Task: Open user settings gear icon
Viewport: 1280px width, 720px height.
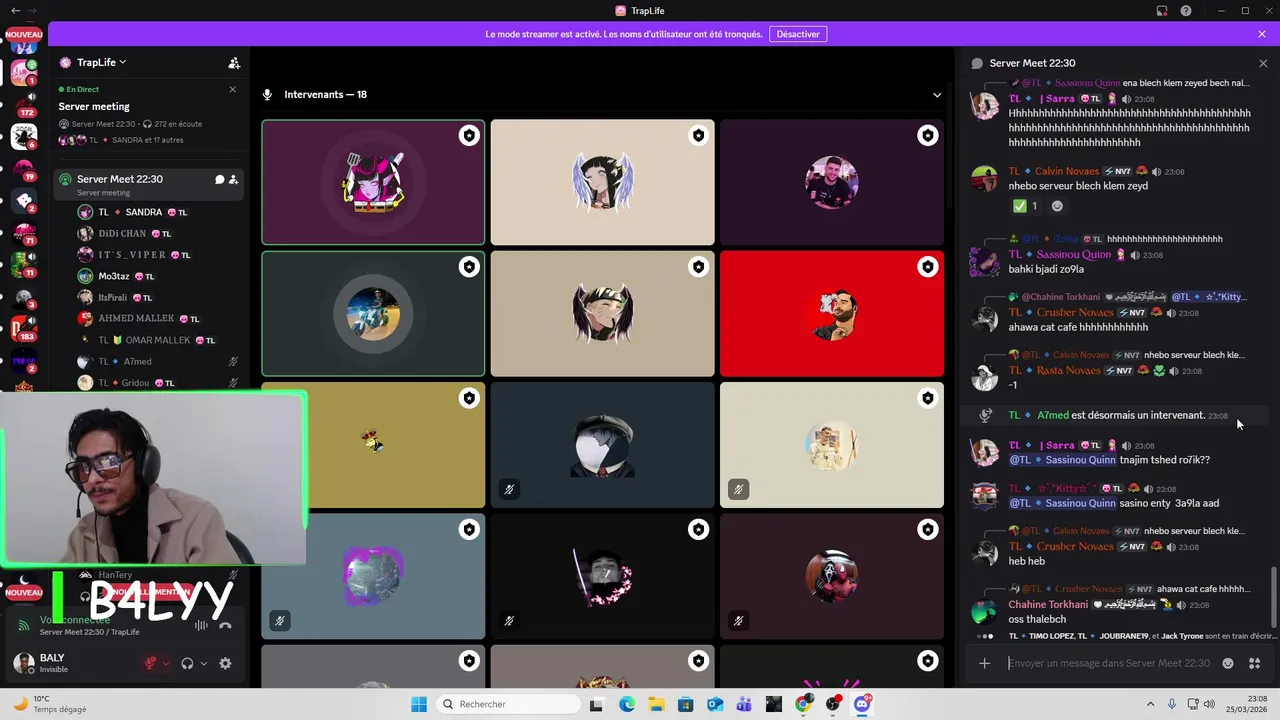Action: point(225,663)
